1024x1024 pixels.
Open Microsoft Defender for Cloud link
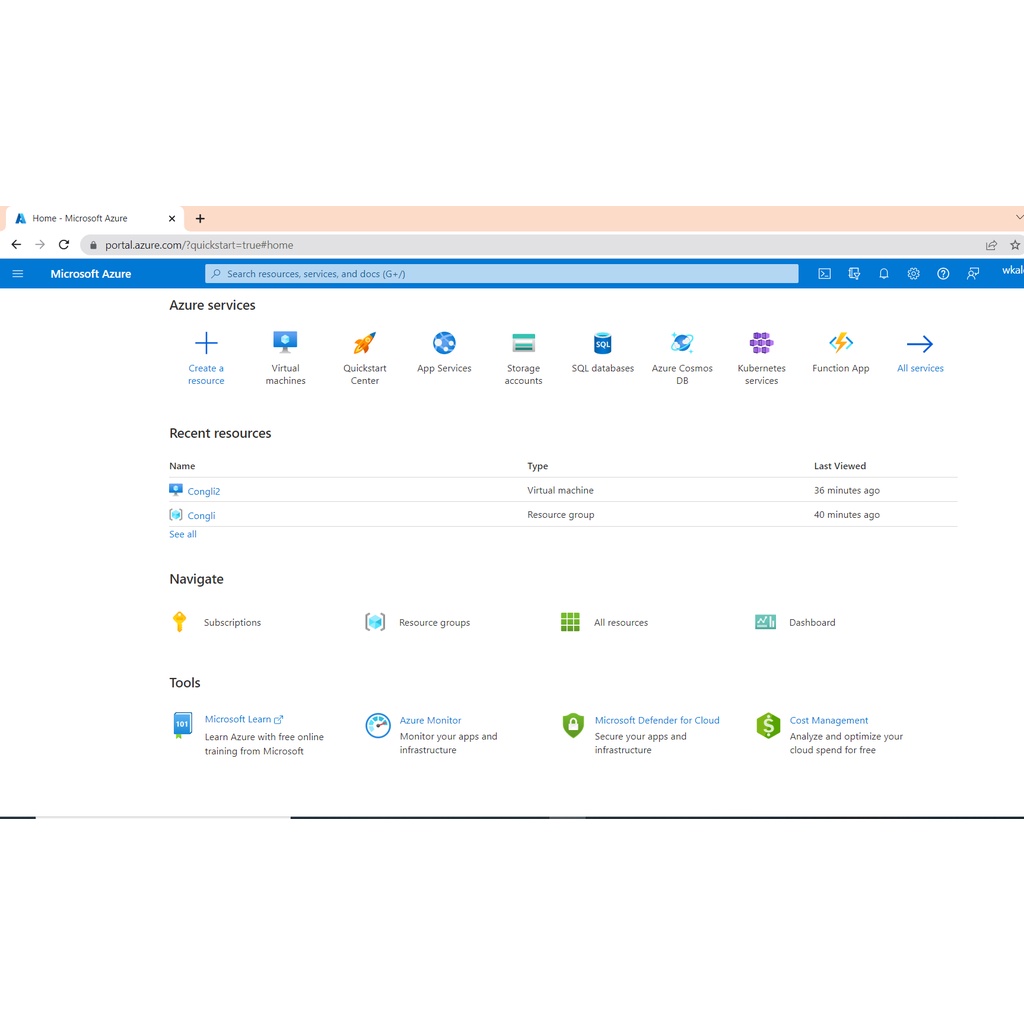(657, 720)
